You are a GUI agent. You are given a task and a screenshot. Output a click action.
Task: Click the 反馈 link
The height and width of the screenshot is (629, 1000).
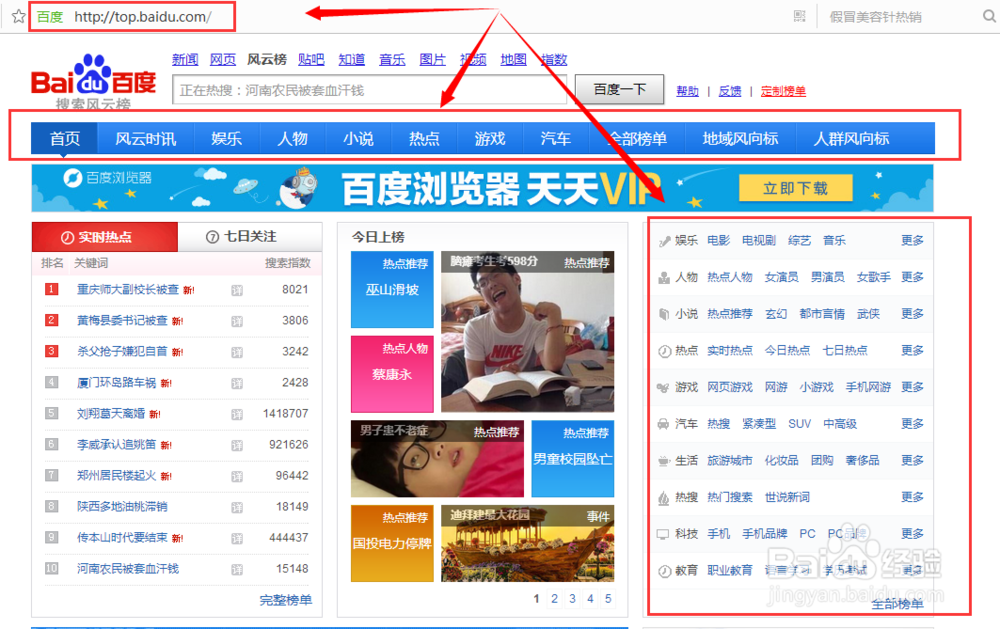point(730,91)
